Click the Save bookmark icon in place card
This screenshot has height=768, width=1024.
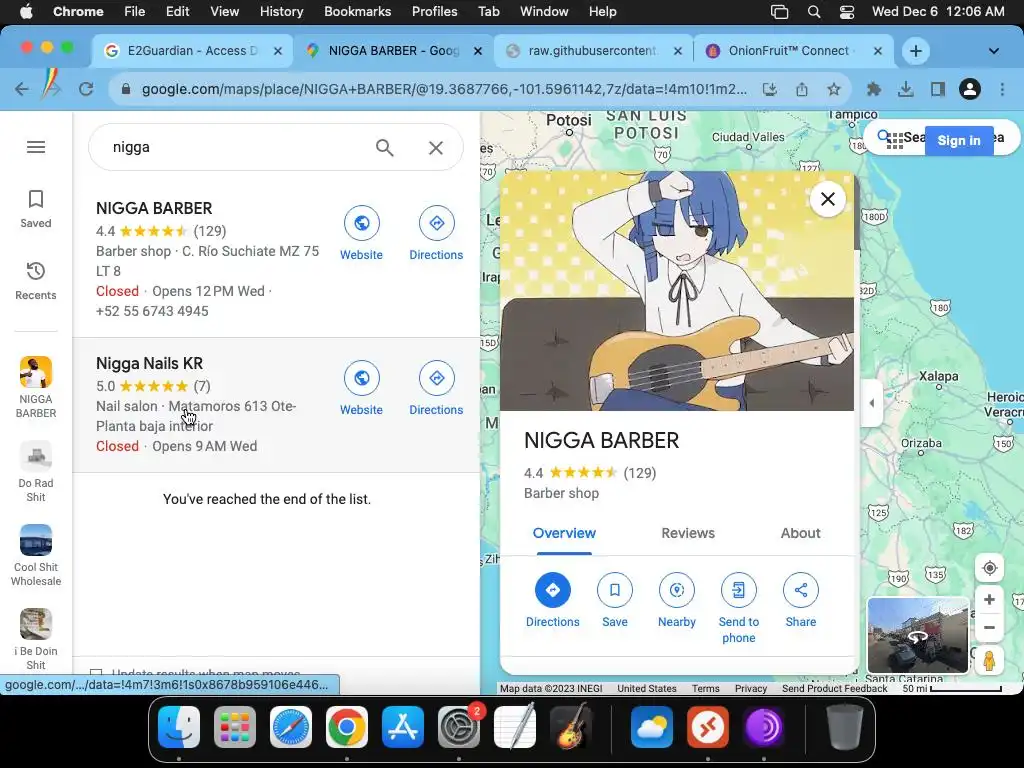[615, 590]
